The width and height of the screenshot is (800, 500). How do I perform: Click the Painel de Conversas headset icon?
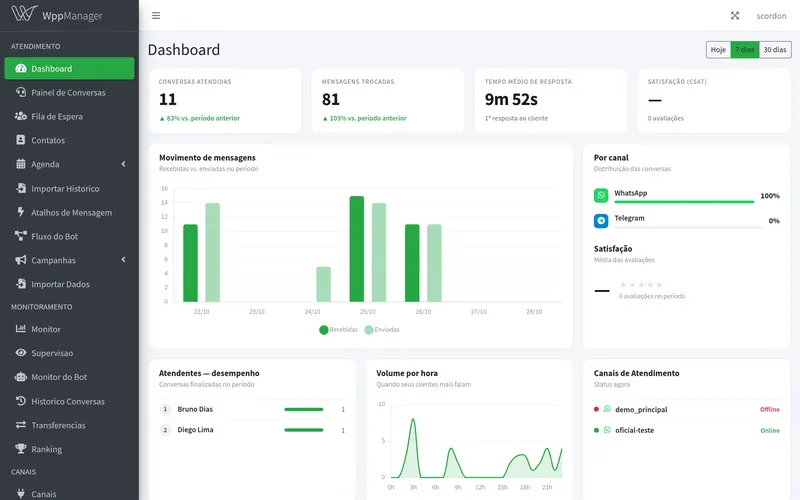[x=21, y=92]
